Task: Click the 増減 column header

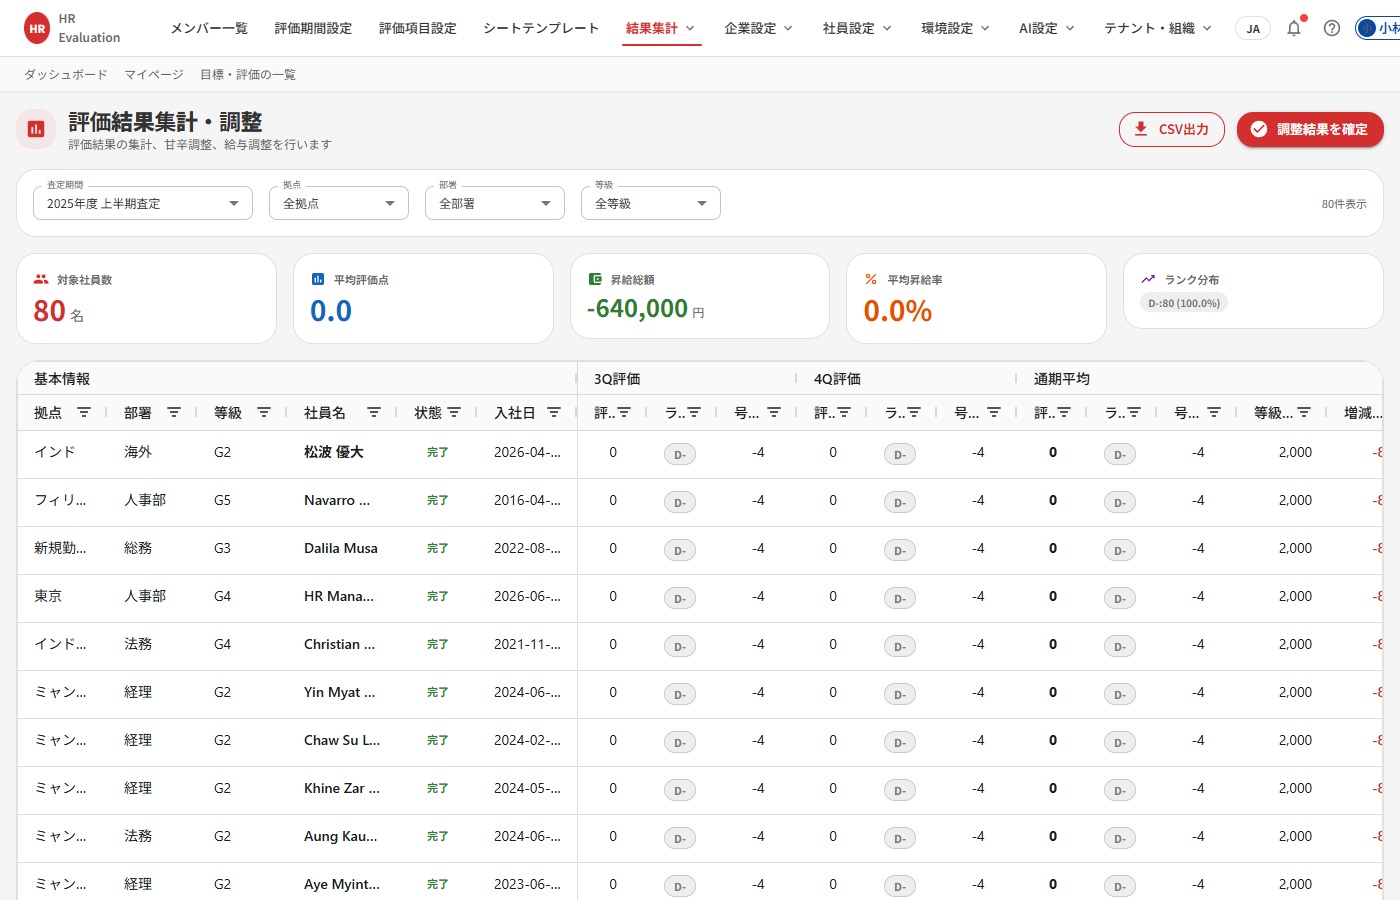Action: pyautogui.click(x=1363, y=412)
